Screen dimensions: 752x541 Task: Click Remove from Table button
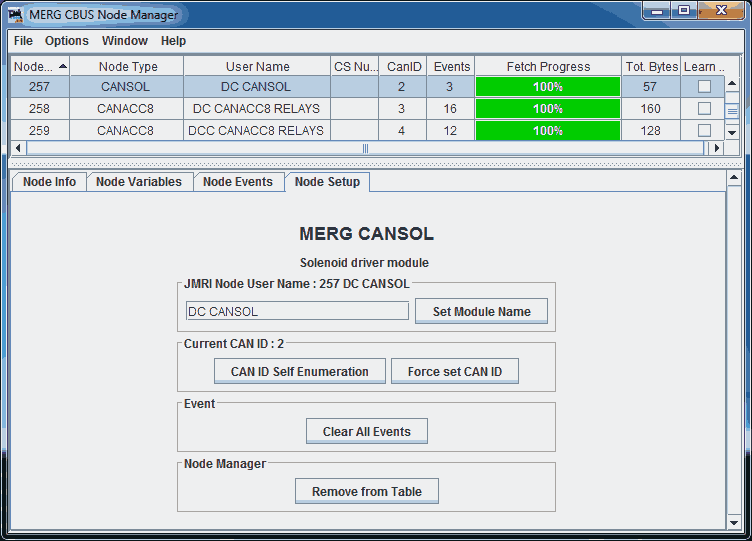[x=367, y=491]
